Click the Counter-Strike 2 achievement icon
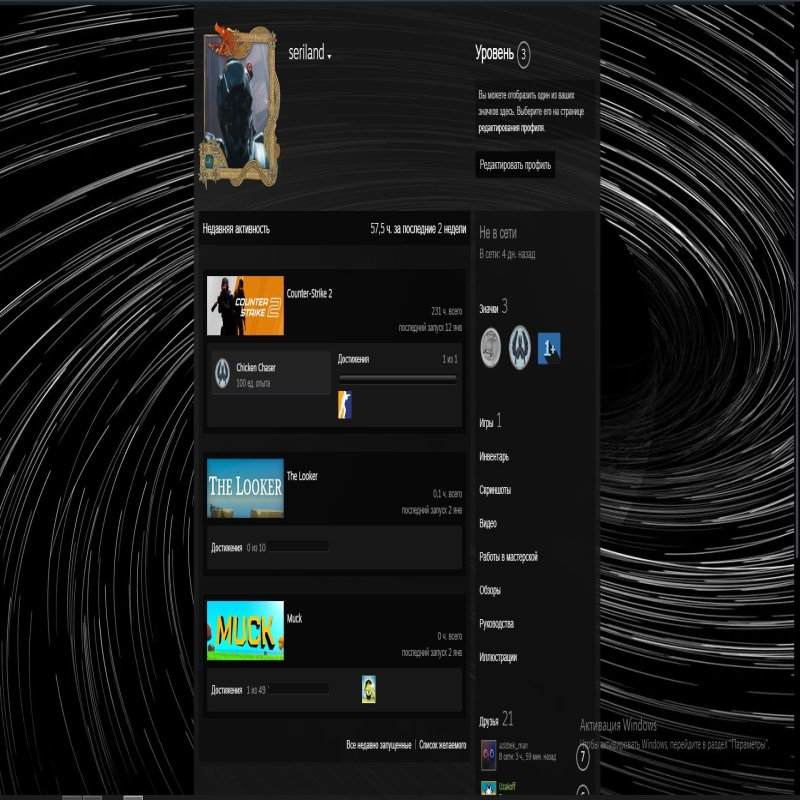The width and height of the screenshot is (800, 800). pos(345,405)
